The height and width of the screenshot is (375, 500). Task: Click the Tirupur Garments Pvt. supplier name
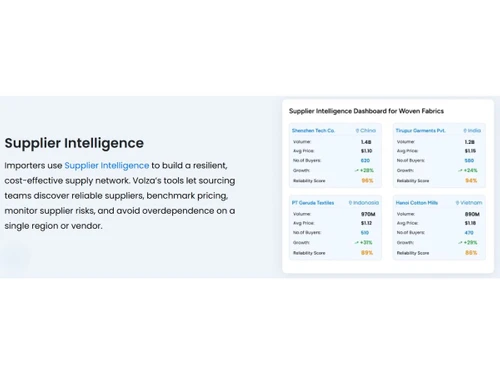[420, 130]
